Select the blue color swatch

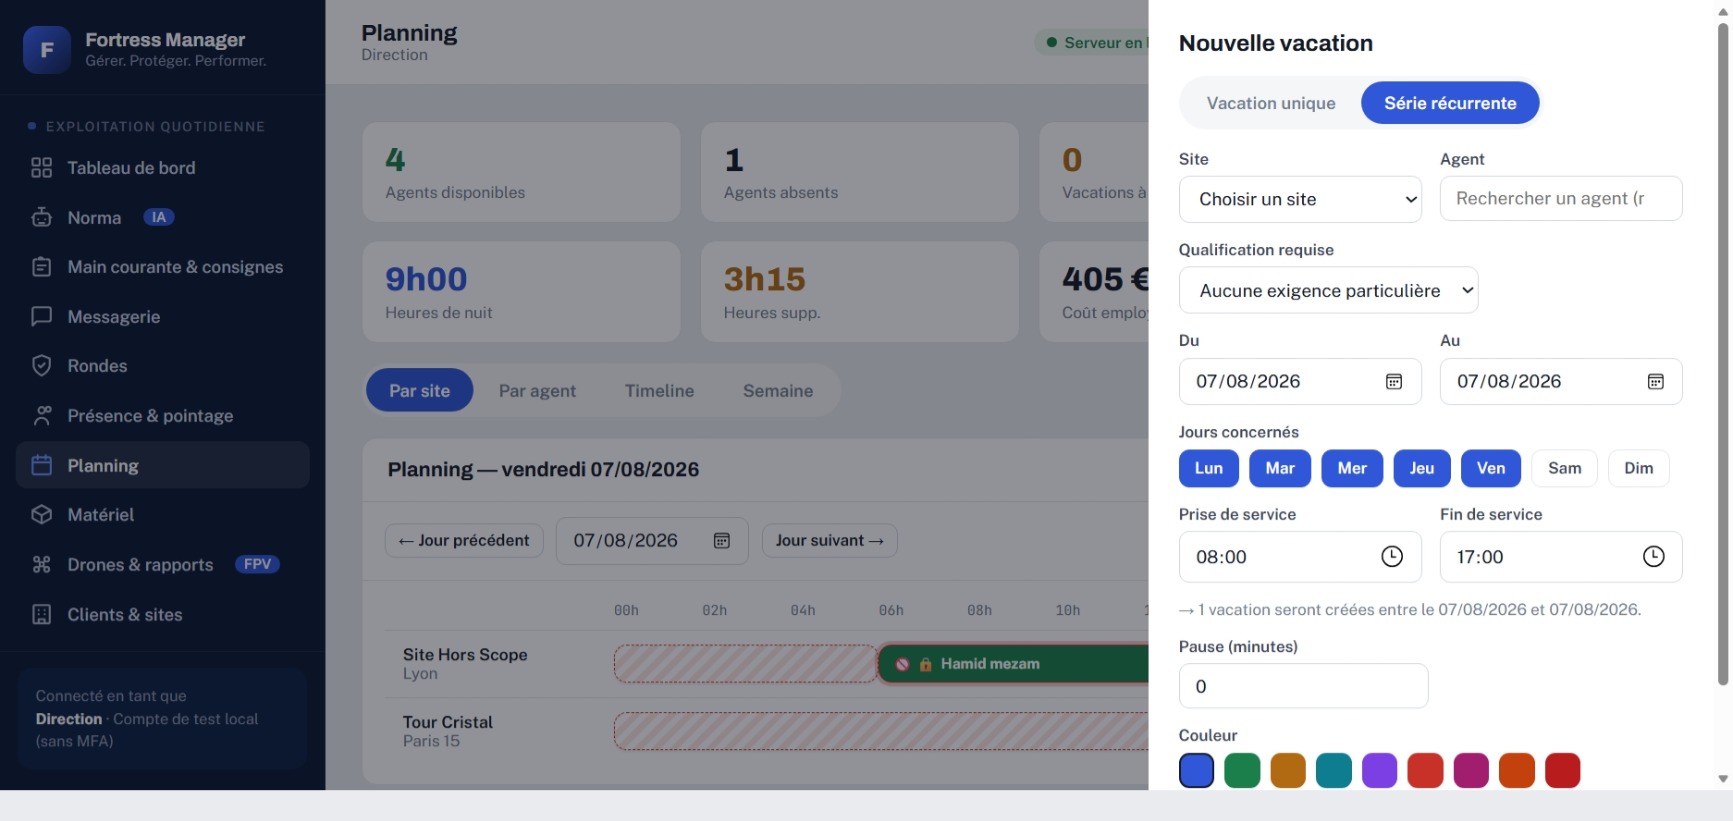[1197, 771]
